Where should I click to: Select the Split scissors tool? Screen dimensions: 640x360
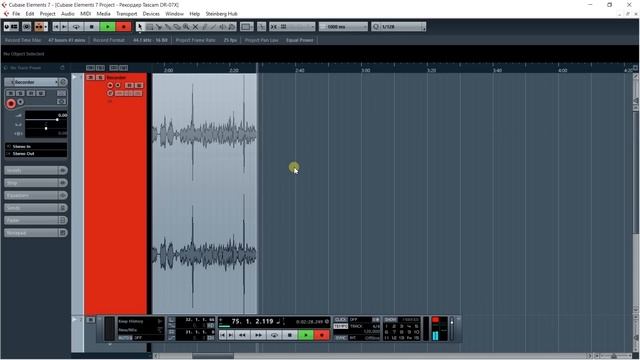pos(159,27)
